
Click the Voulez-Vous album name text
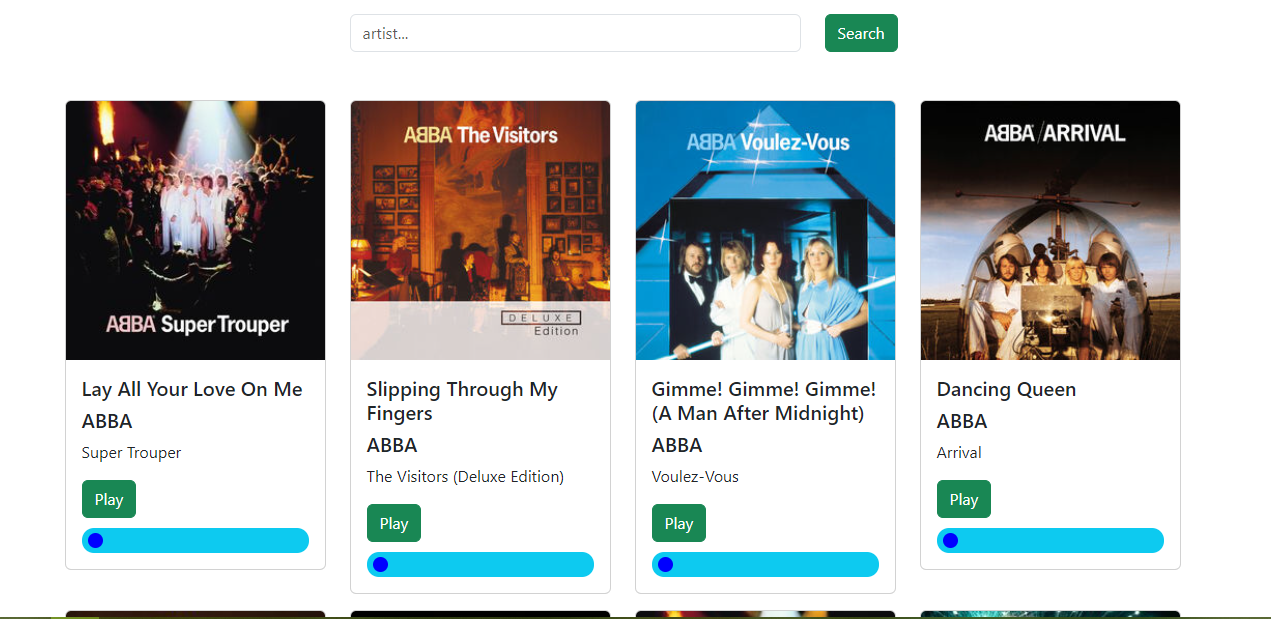(x=695, y=477)
